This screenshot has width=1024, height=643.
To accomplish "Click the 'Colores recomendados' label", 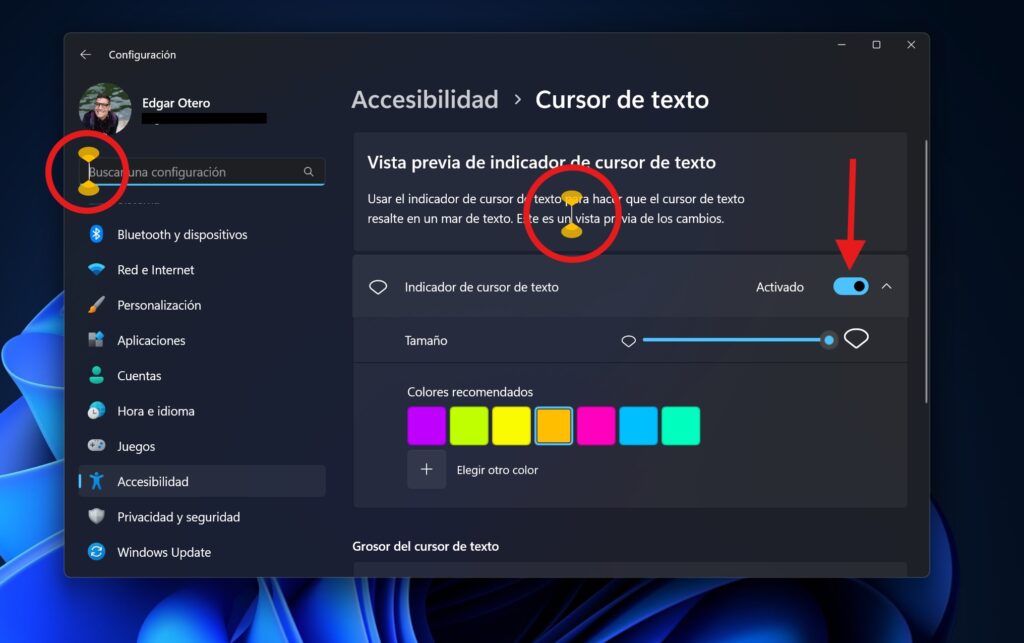I will point(470,392).
